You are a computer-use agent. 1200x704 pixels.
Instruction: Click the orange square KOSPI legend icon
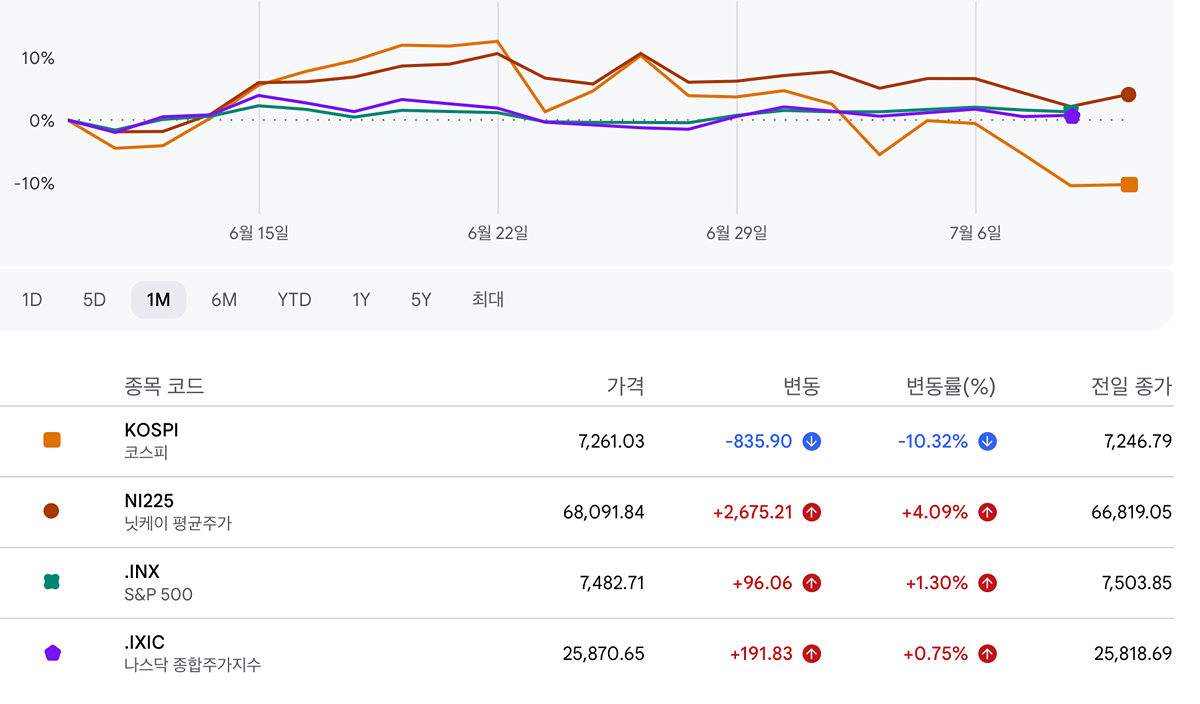(52, 440)
